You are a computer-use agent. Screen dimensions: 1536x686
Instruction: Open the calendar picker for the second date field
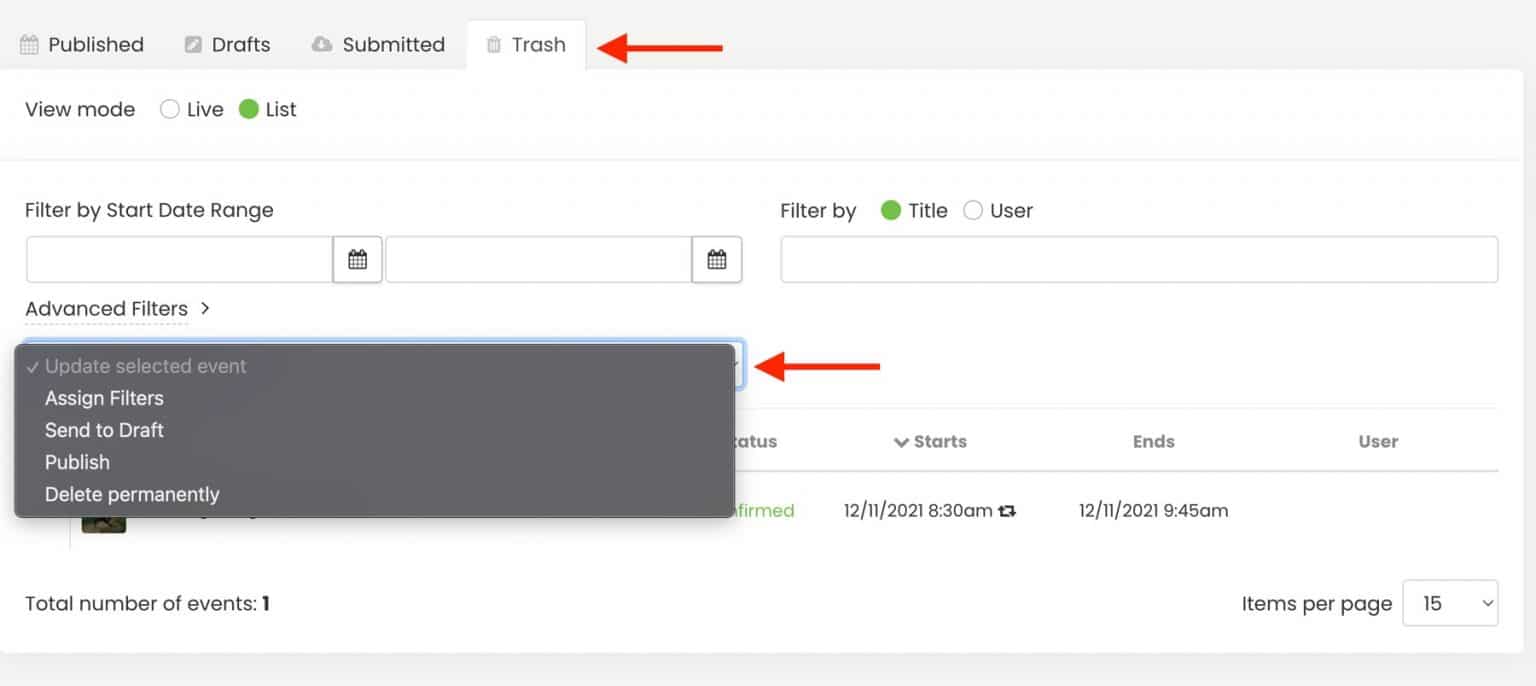716,258
